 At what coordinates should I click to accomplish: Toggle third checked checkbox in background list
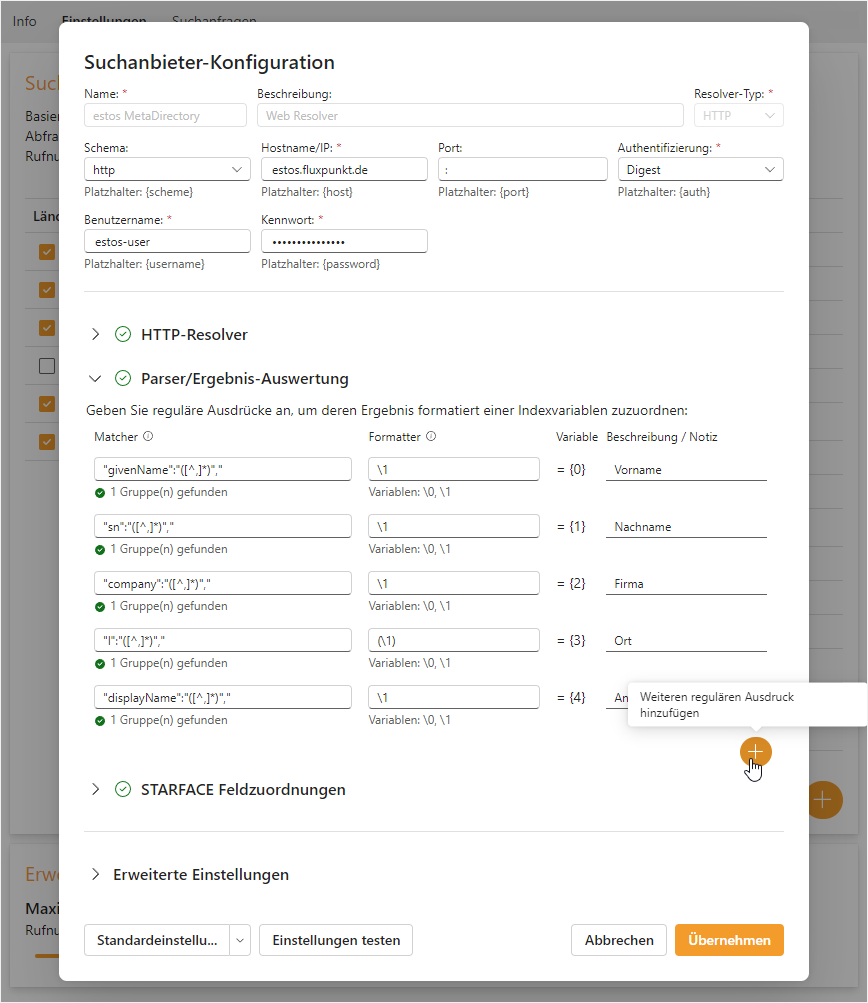(47, 328)
